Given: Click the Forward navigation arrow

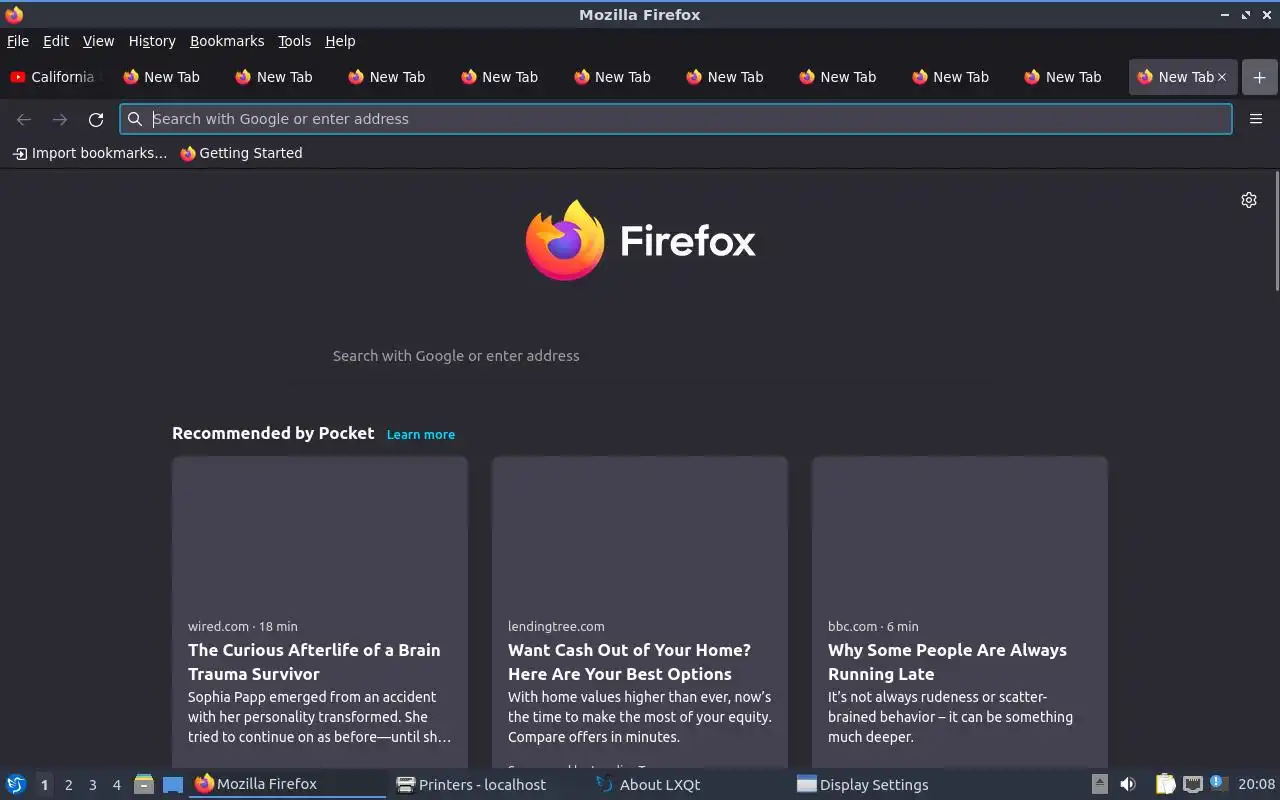Looking at the screenshot, I should [x=60, y=119].
